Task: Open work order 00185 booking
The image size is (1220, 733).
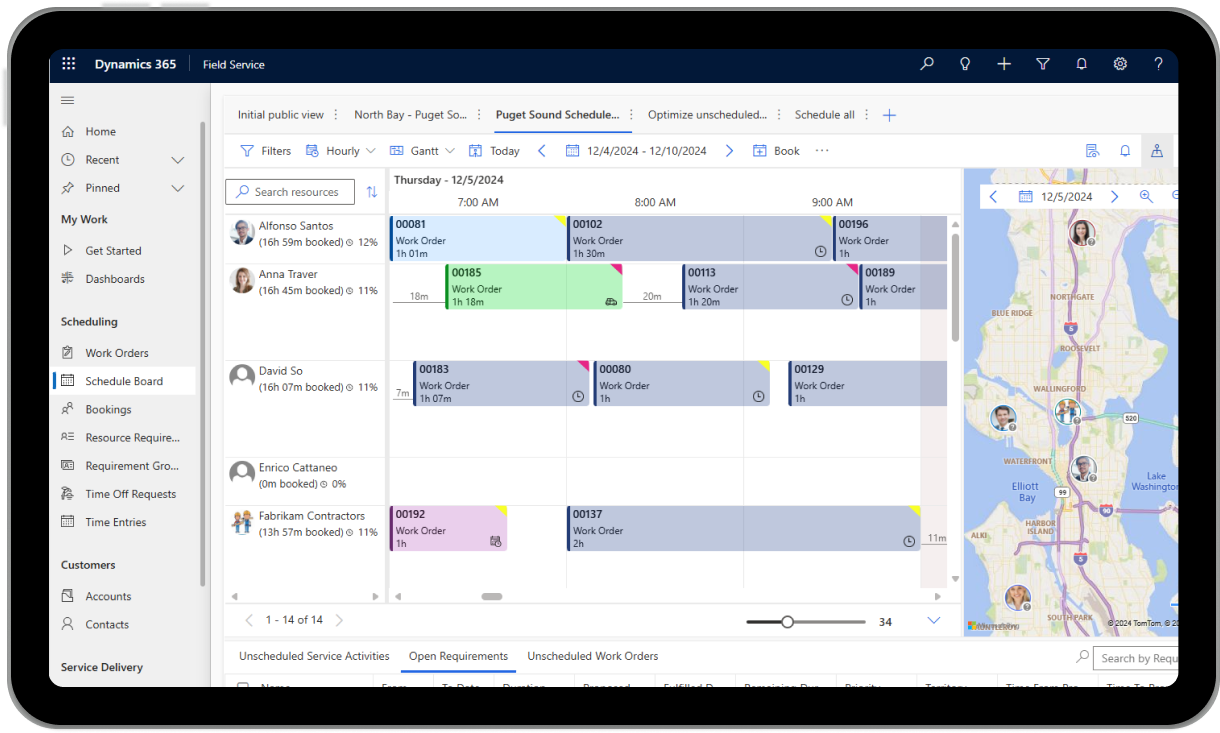Action: tap(534, 287)
